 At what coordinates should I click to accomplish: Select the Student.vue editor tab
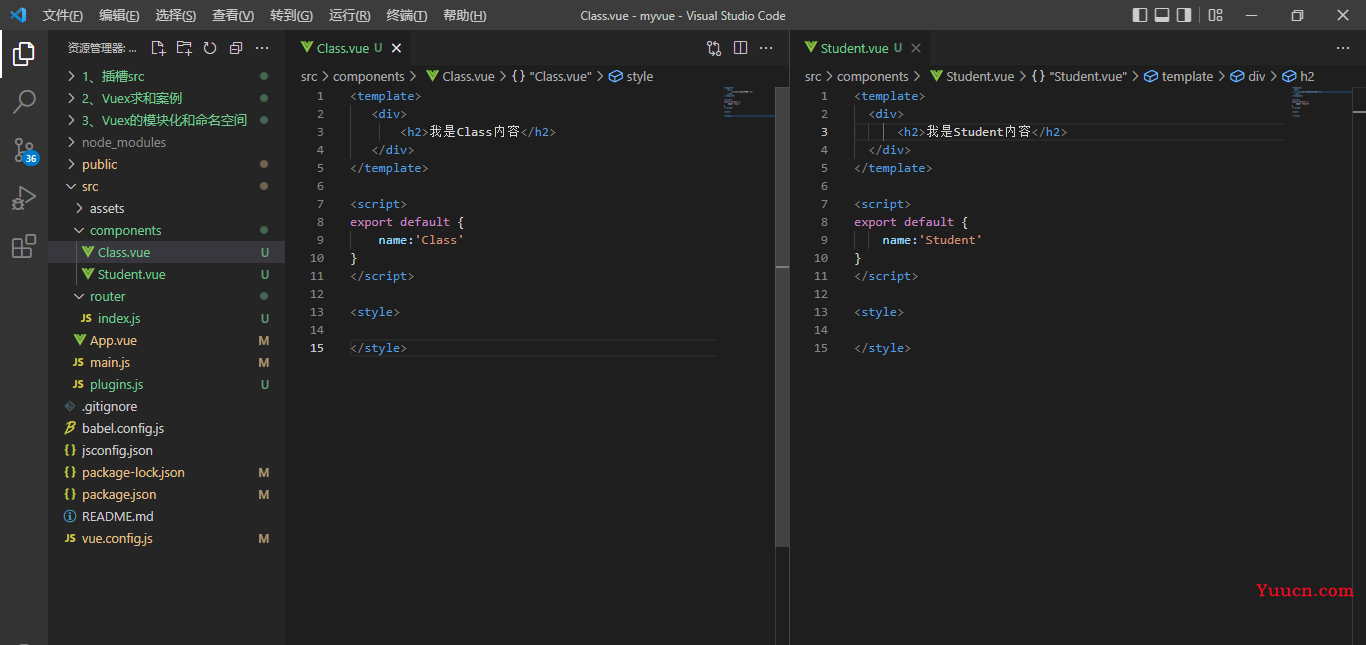860,48
